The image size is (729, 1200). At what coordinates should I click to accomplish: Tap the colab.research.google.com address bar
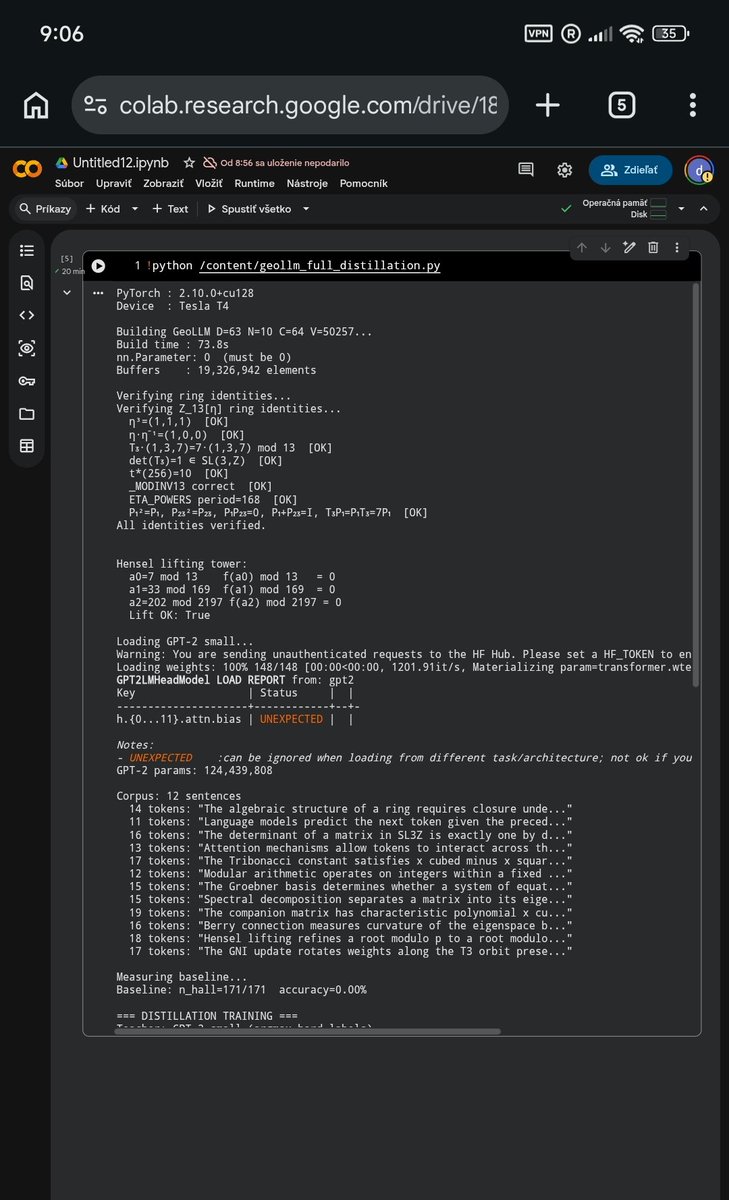290,105
